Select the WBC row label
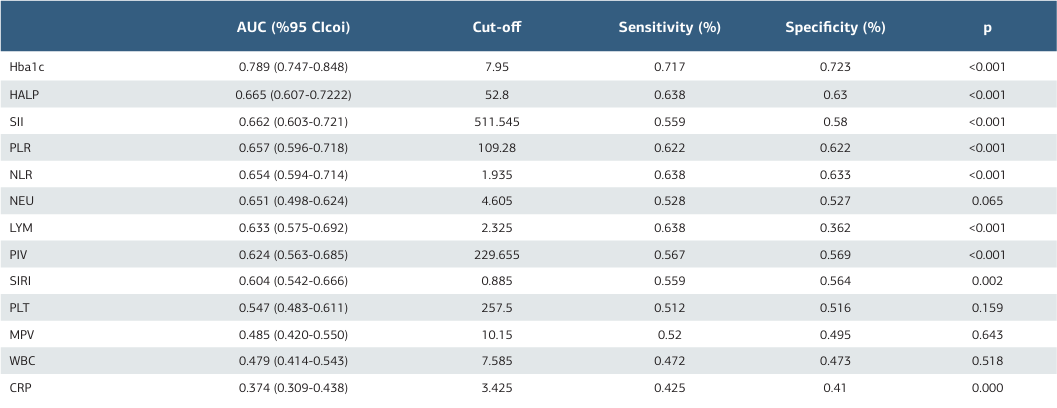 (22, 361)
